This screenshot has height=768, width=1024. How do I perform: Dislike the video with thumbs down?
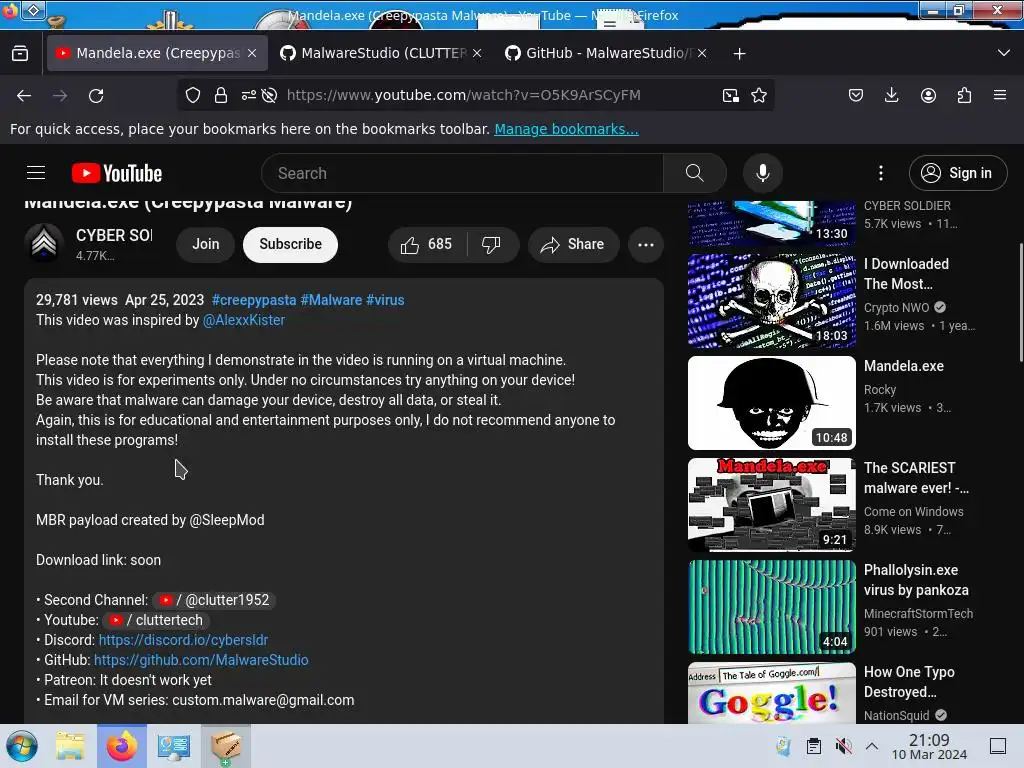pos(491,244)
